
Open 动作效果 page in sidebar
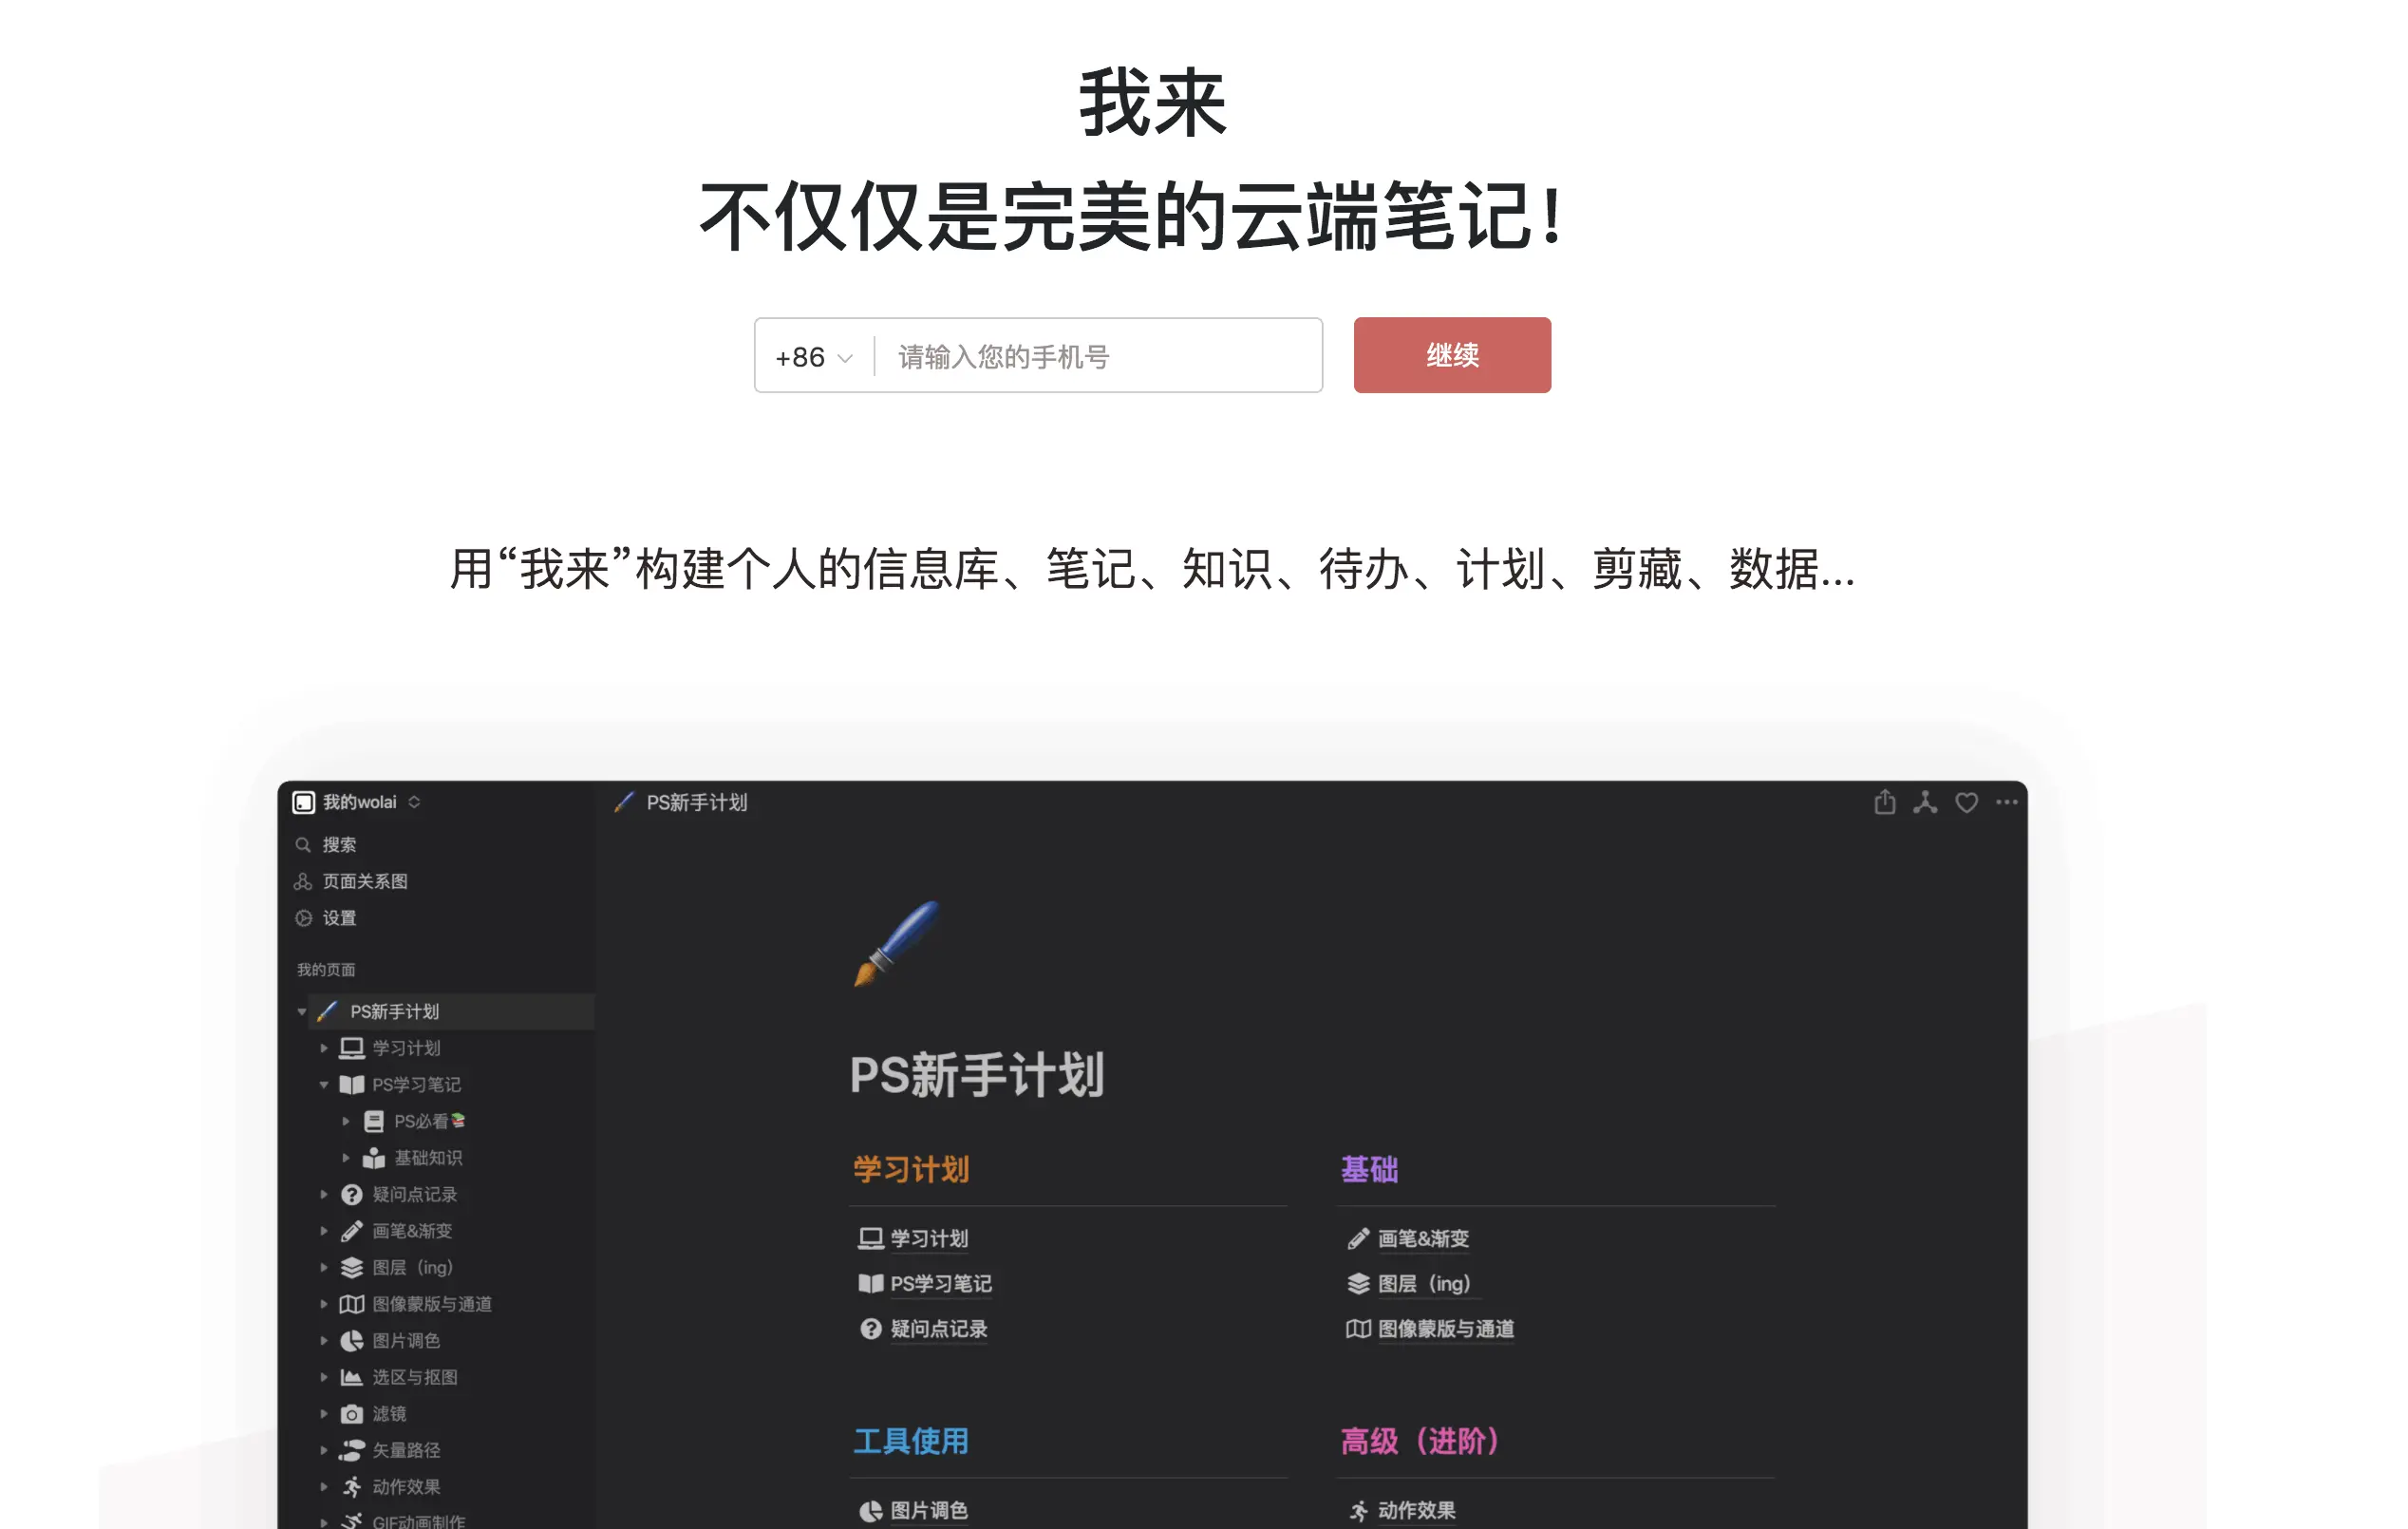tap(406, 1487)
